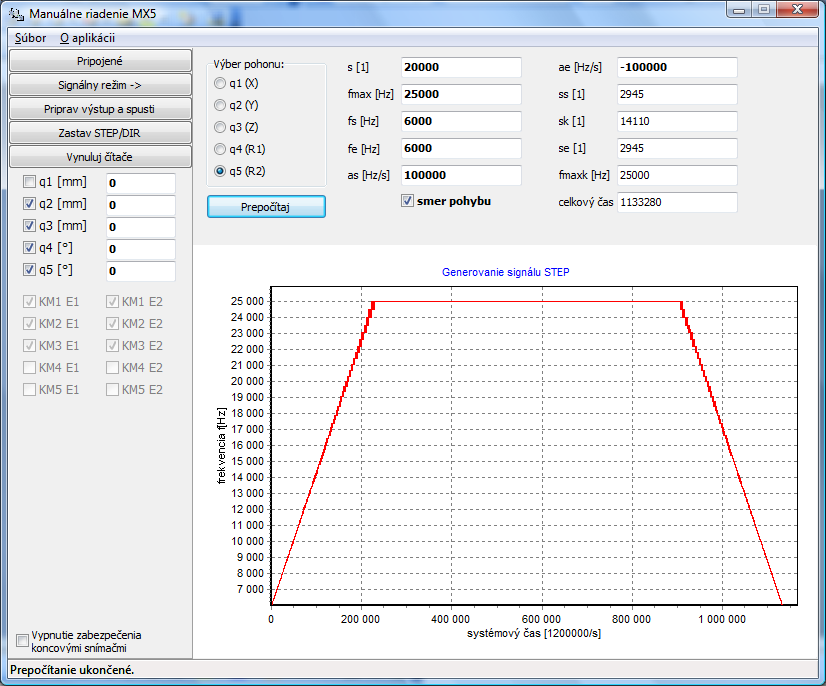Open the Súbor menu
The width and height of the screenshot is (826, 686).
pyautogui.click(x=31, y=38)
